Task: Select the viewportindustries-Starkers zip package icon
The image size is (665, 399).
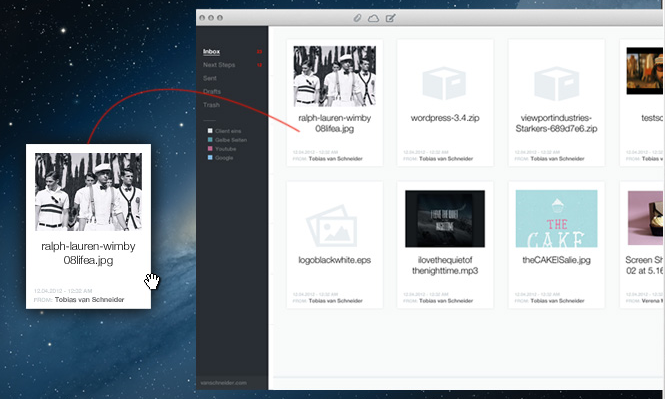Action: pos(556,83)
